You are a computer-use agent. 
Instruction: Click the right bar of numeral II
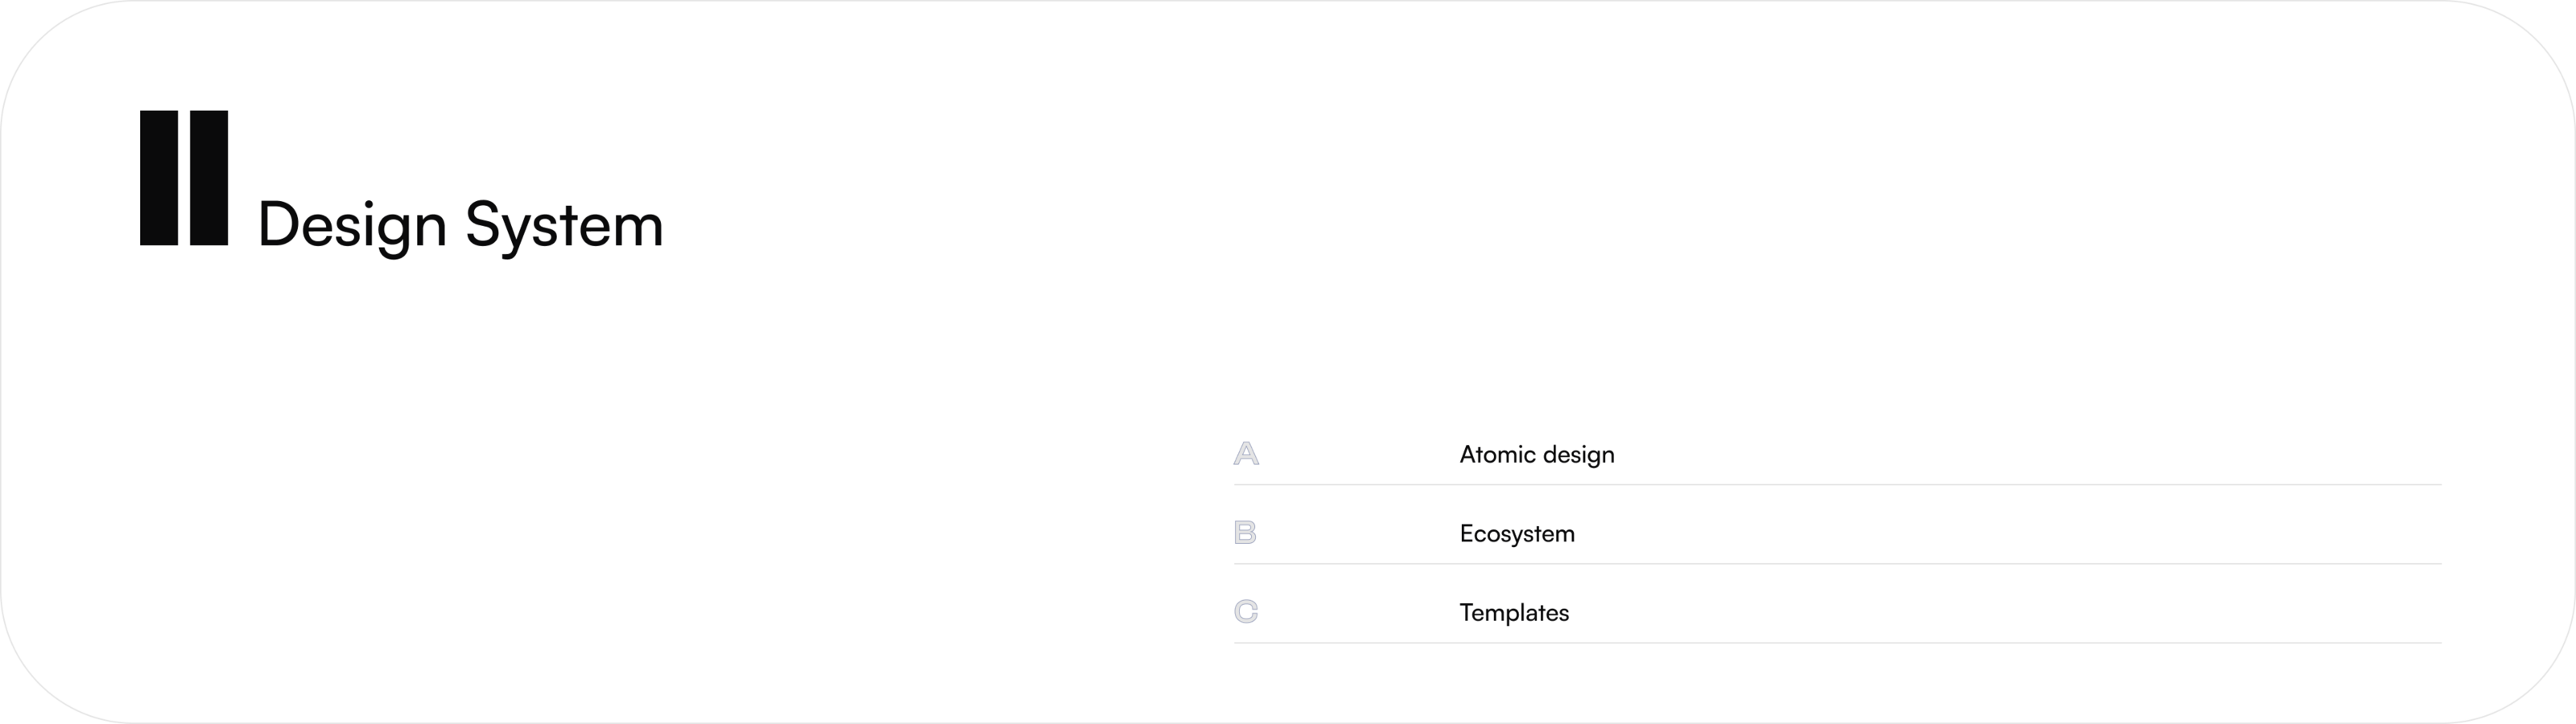coord(208,178)
